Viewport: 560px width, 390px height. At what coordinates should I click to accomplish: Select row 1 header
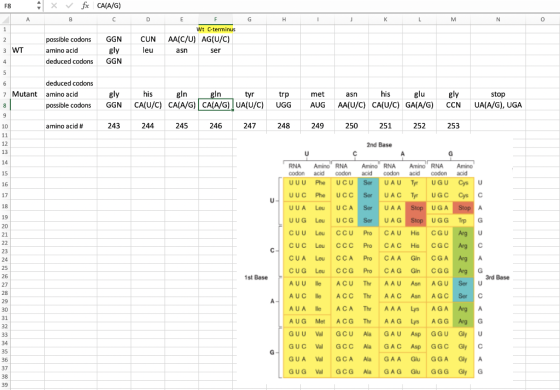5,29
